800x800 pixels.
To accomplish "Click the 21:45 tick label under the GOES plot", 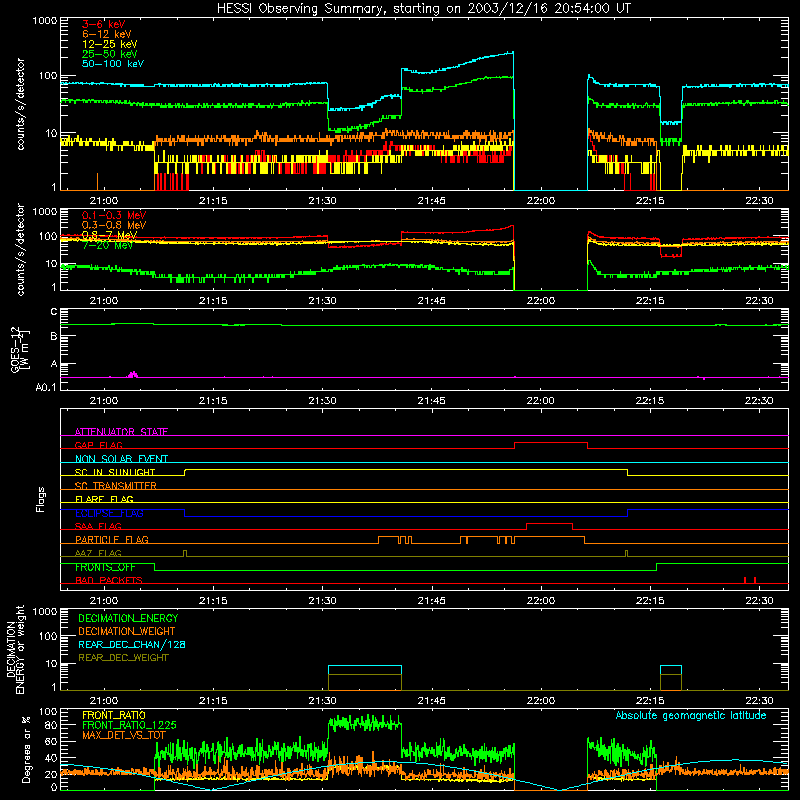I will (x=431, y=401).
